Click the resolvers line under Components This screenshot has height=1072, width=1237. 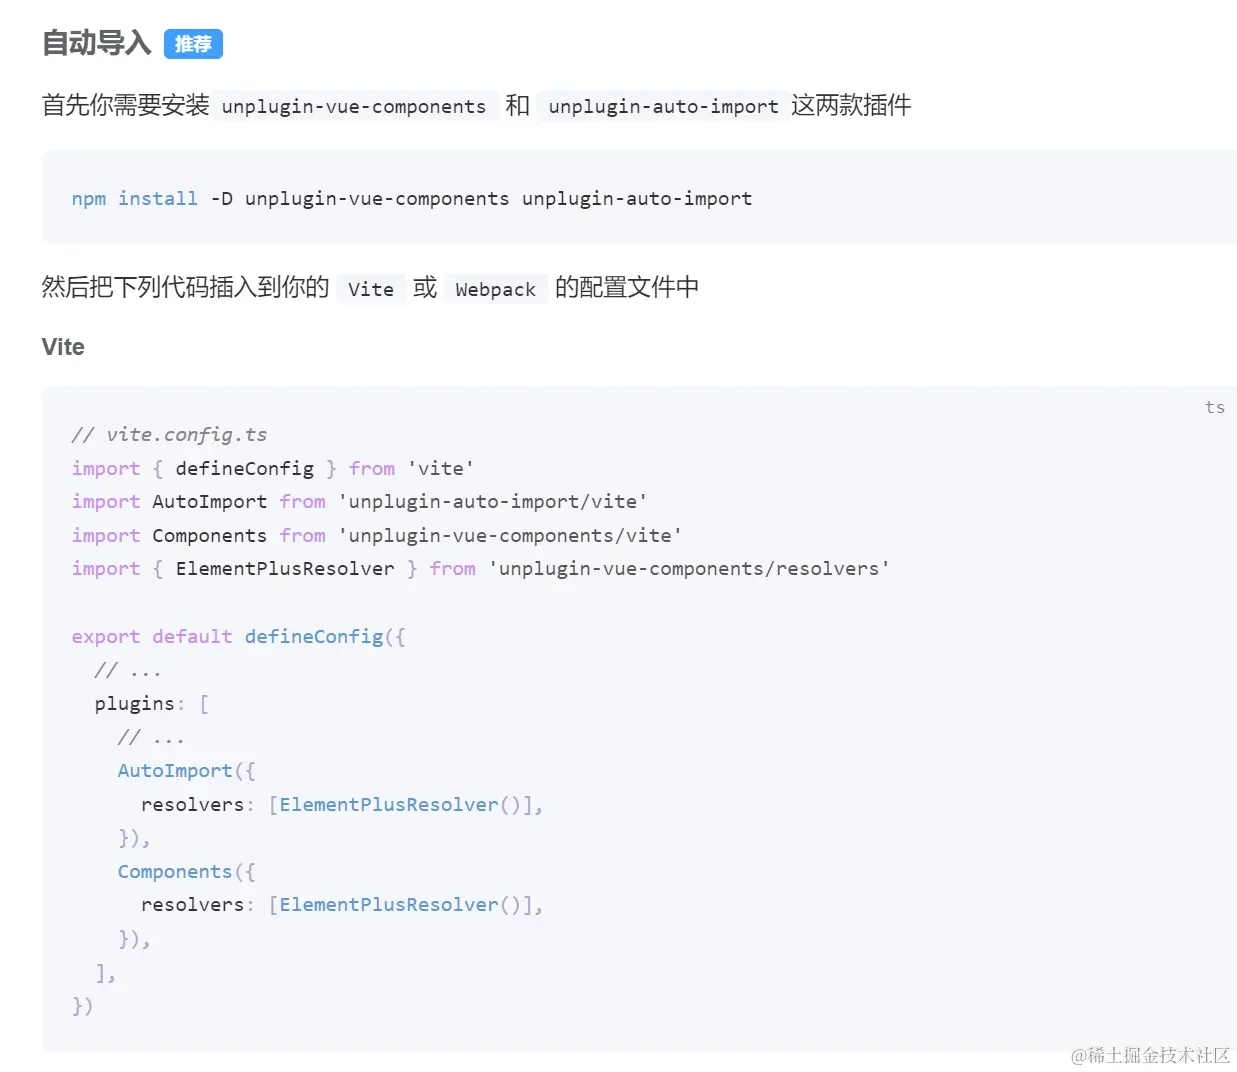342,904
